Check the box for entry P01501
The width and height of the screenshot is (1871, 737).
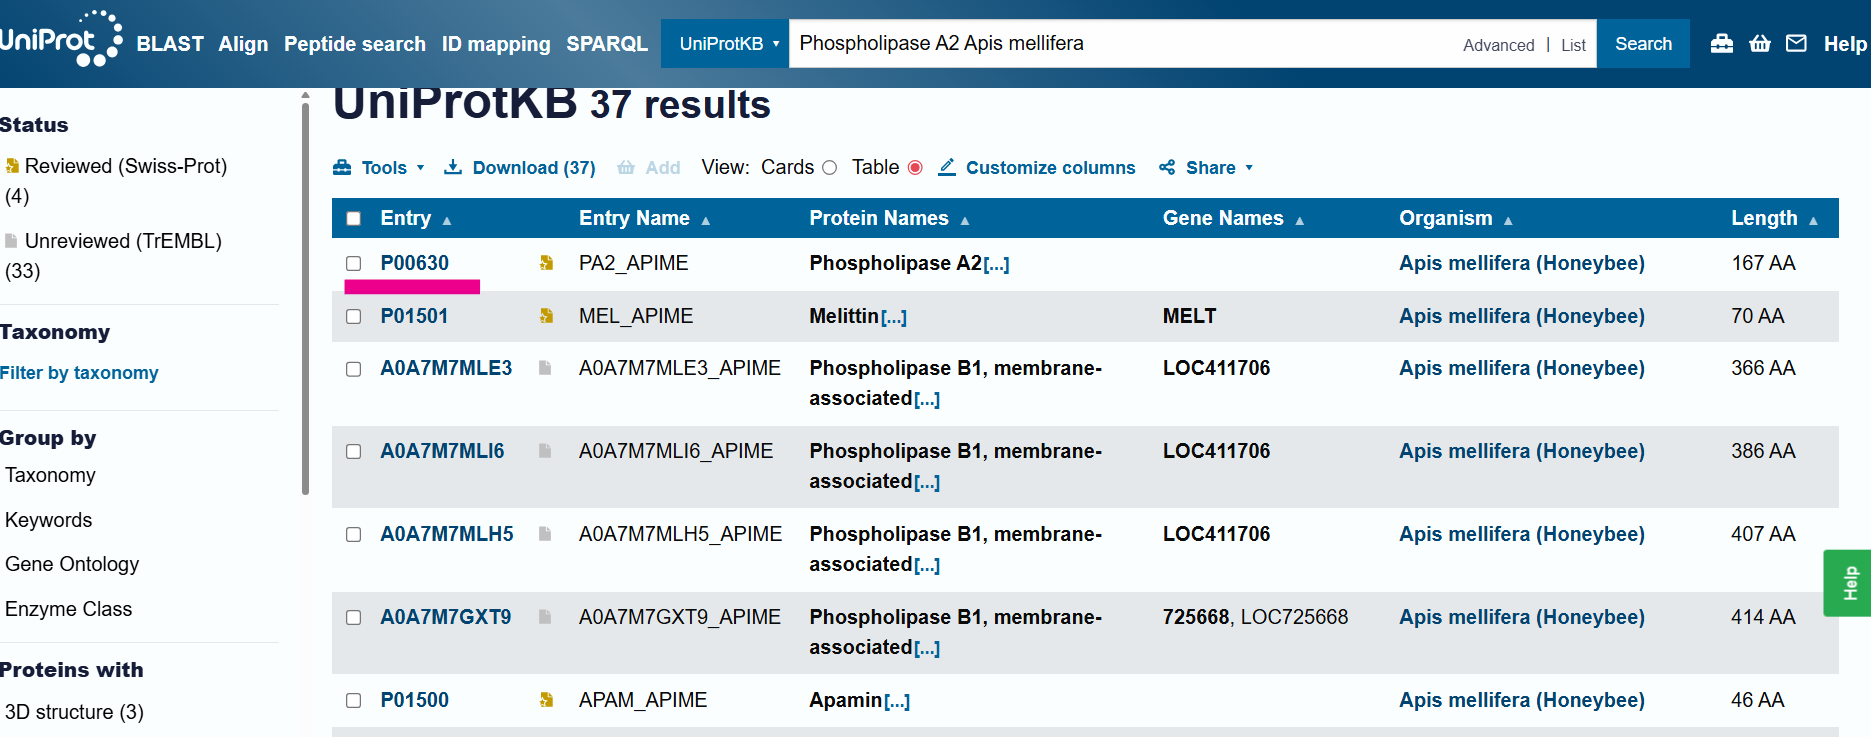353,316
